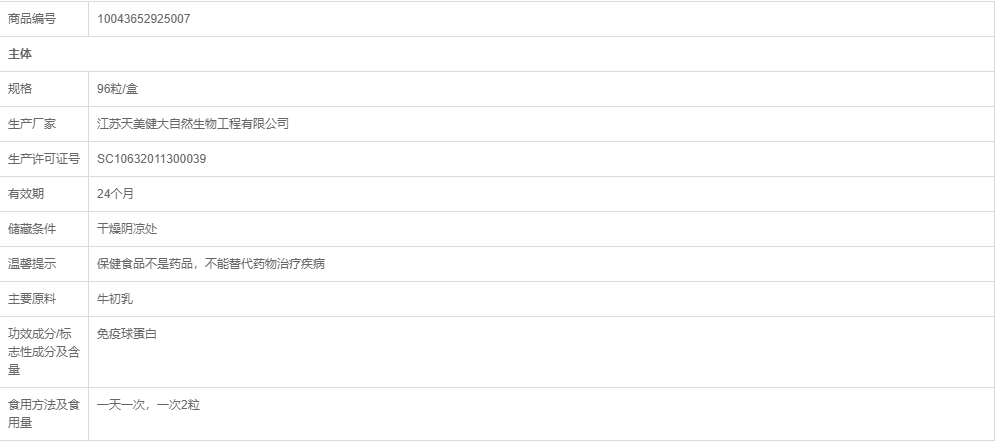
Task: Click the 主体 section header
Action: [20, 54]
